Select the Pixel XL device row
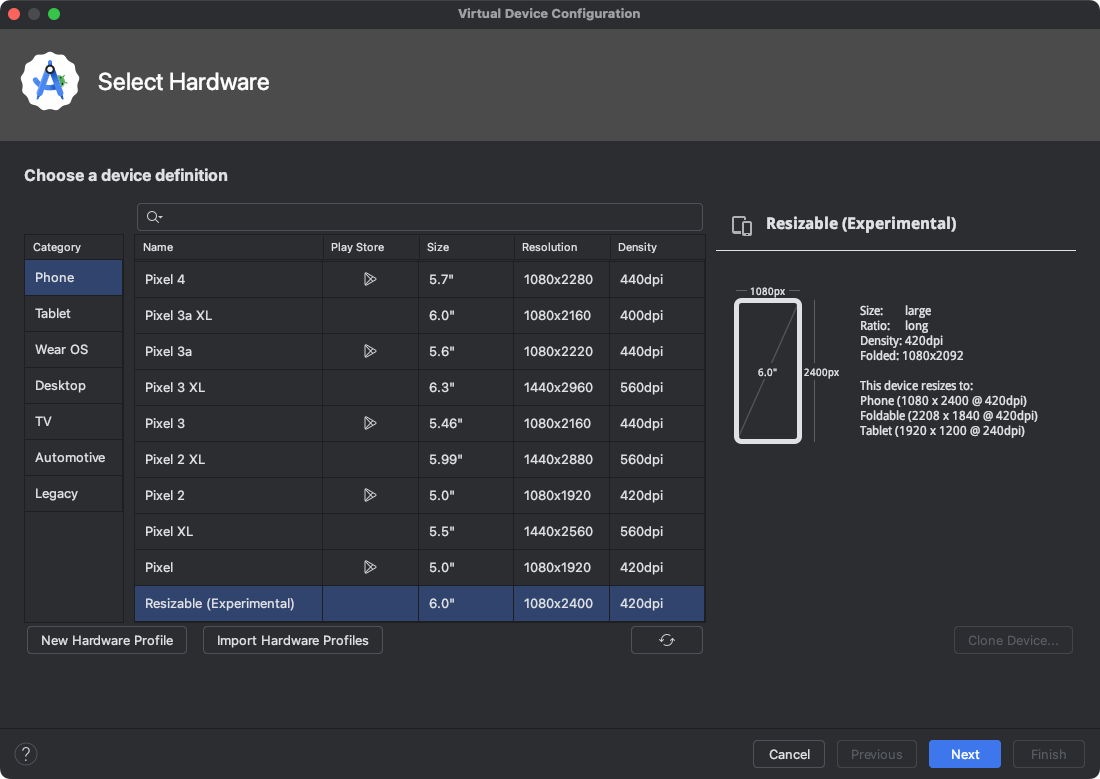Image resolution: width=1100 pixels, height=779 pixels. click(x=228, y=531)
